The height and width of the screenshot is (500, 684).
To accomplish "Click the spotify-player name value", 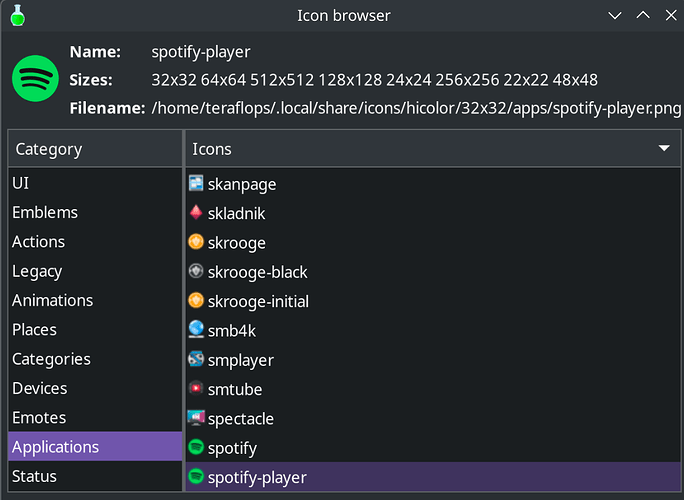I will (201, 52).
